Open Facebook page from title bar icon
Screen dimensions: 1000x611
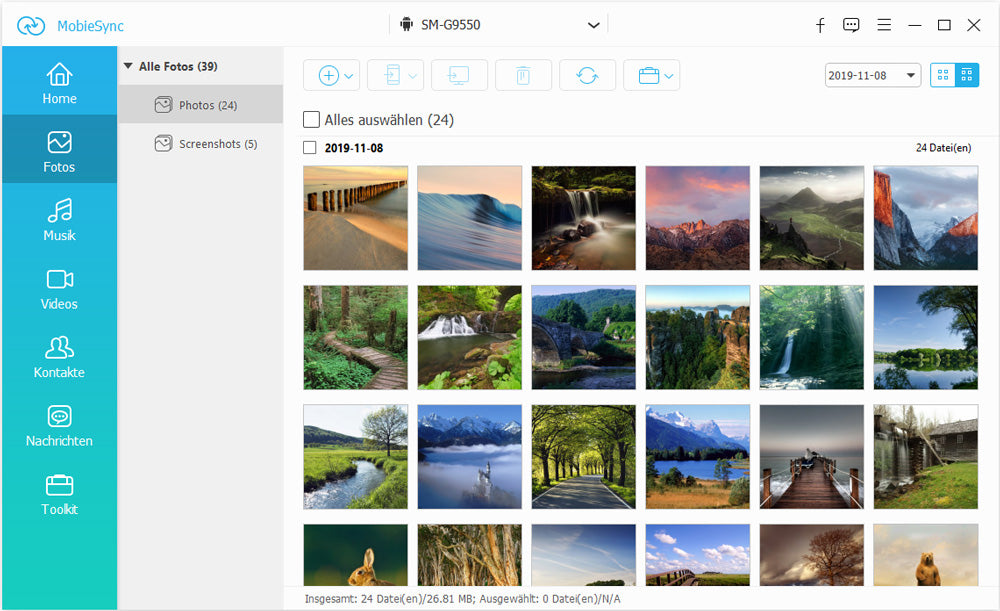point(820,25)
